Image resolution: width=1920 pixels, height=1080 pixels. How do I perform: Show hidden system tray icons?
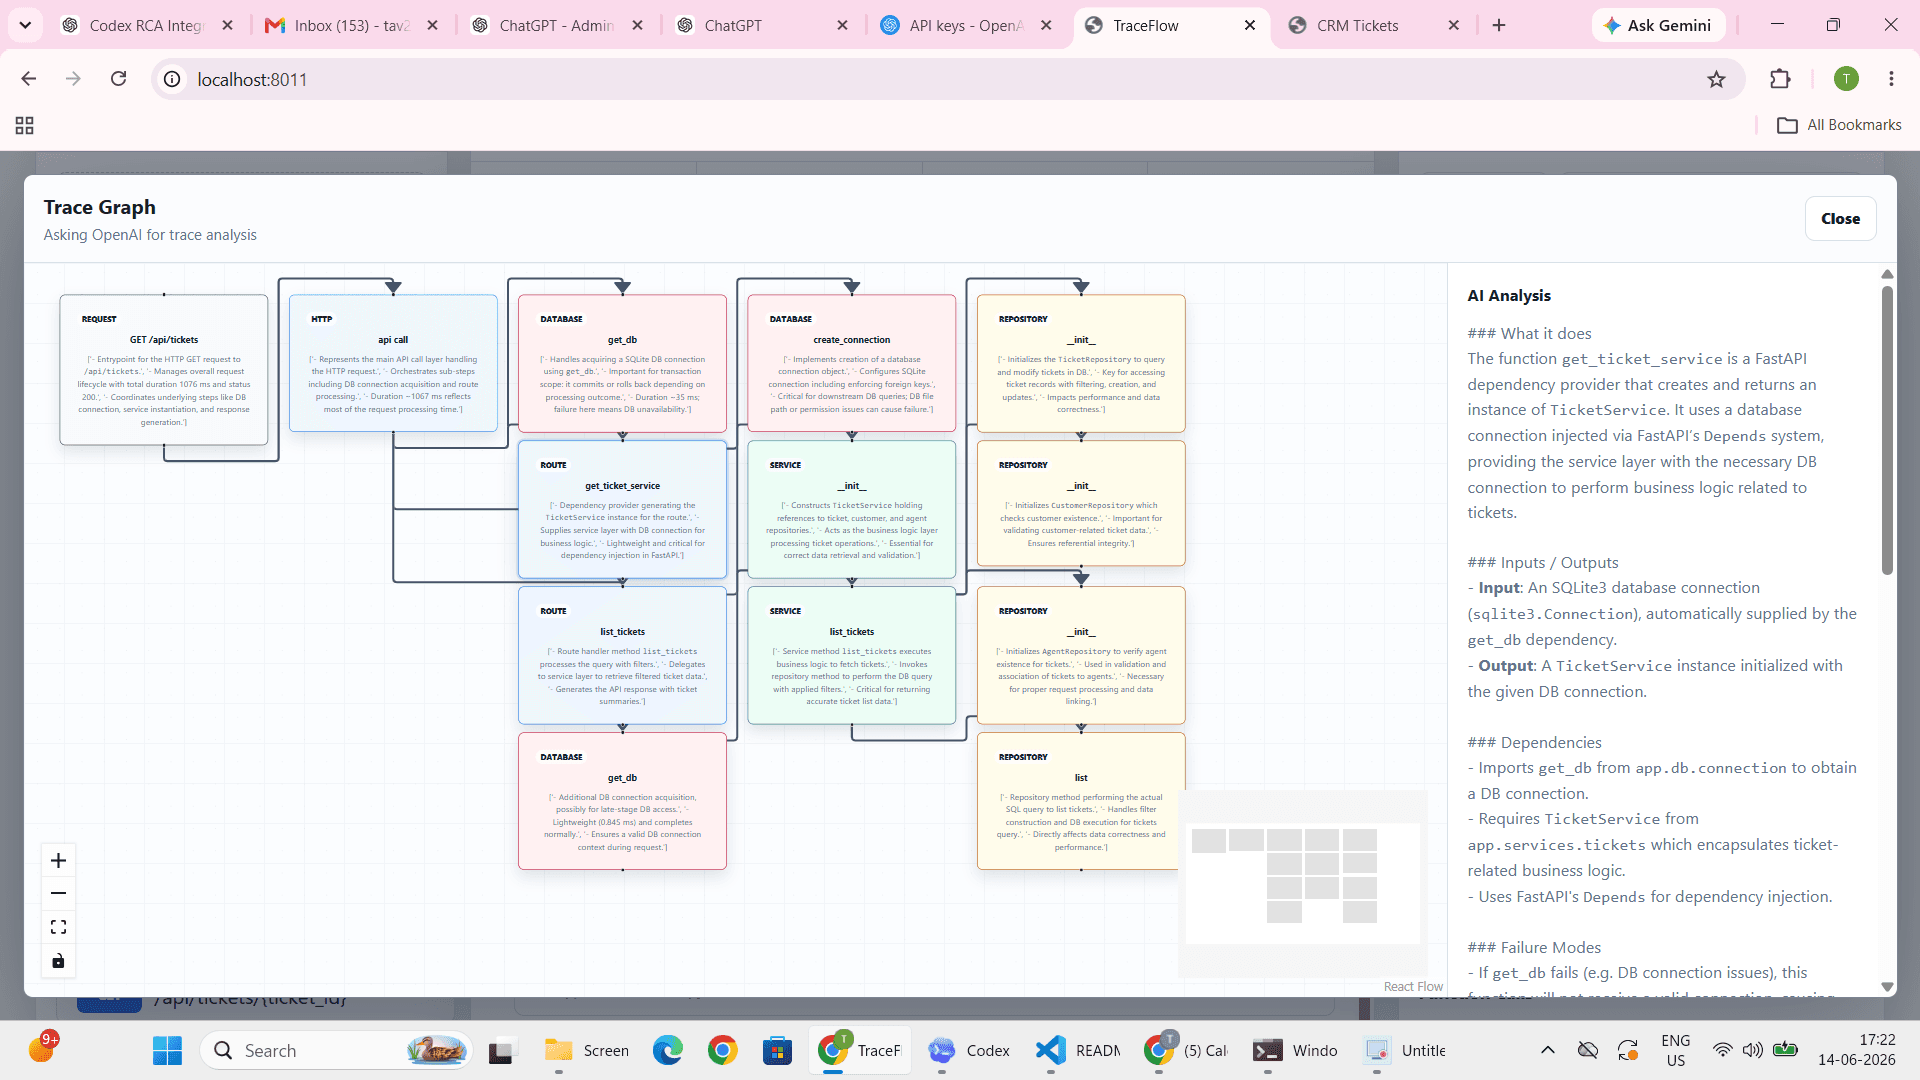[1548, 1050]
